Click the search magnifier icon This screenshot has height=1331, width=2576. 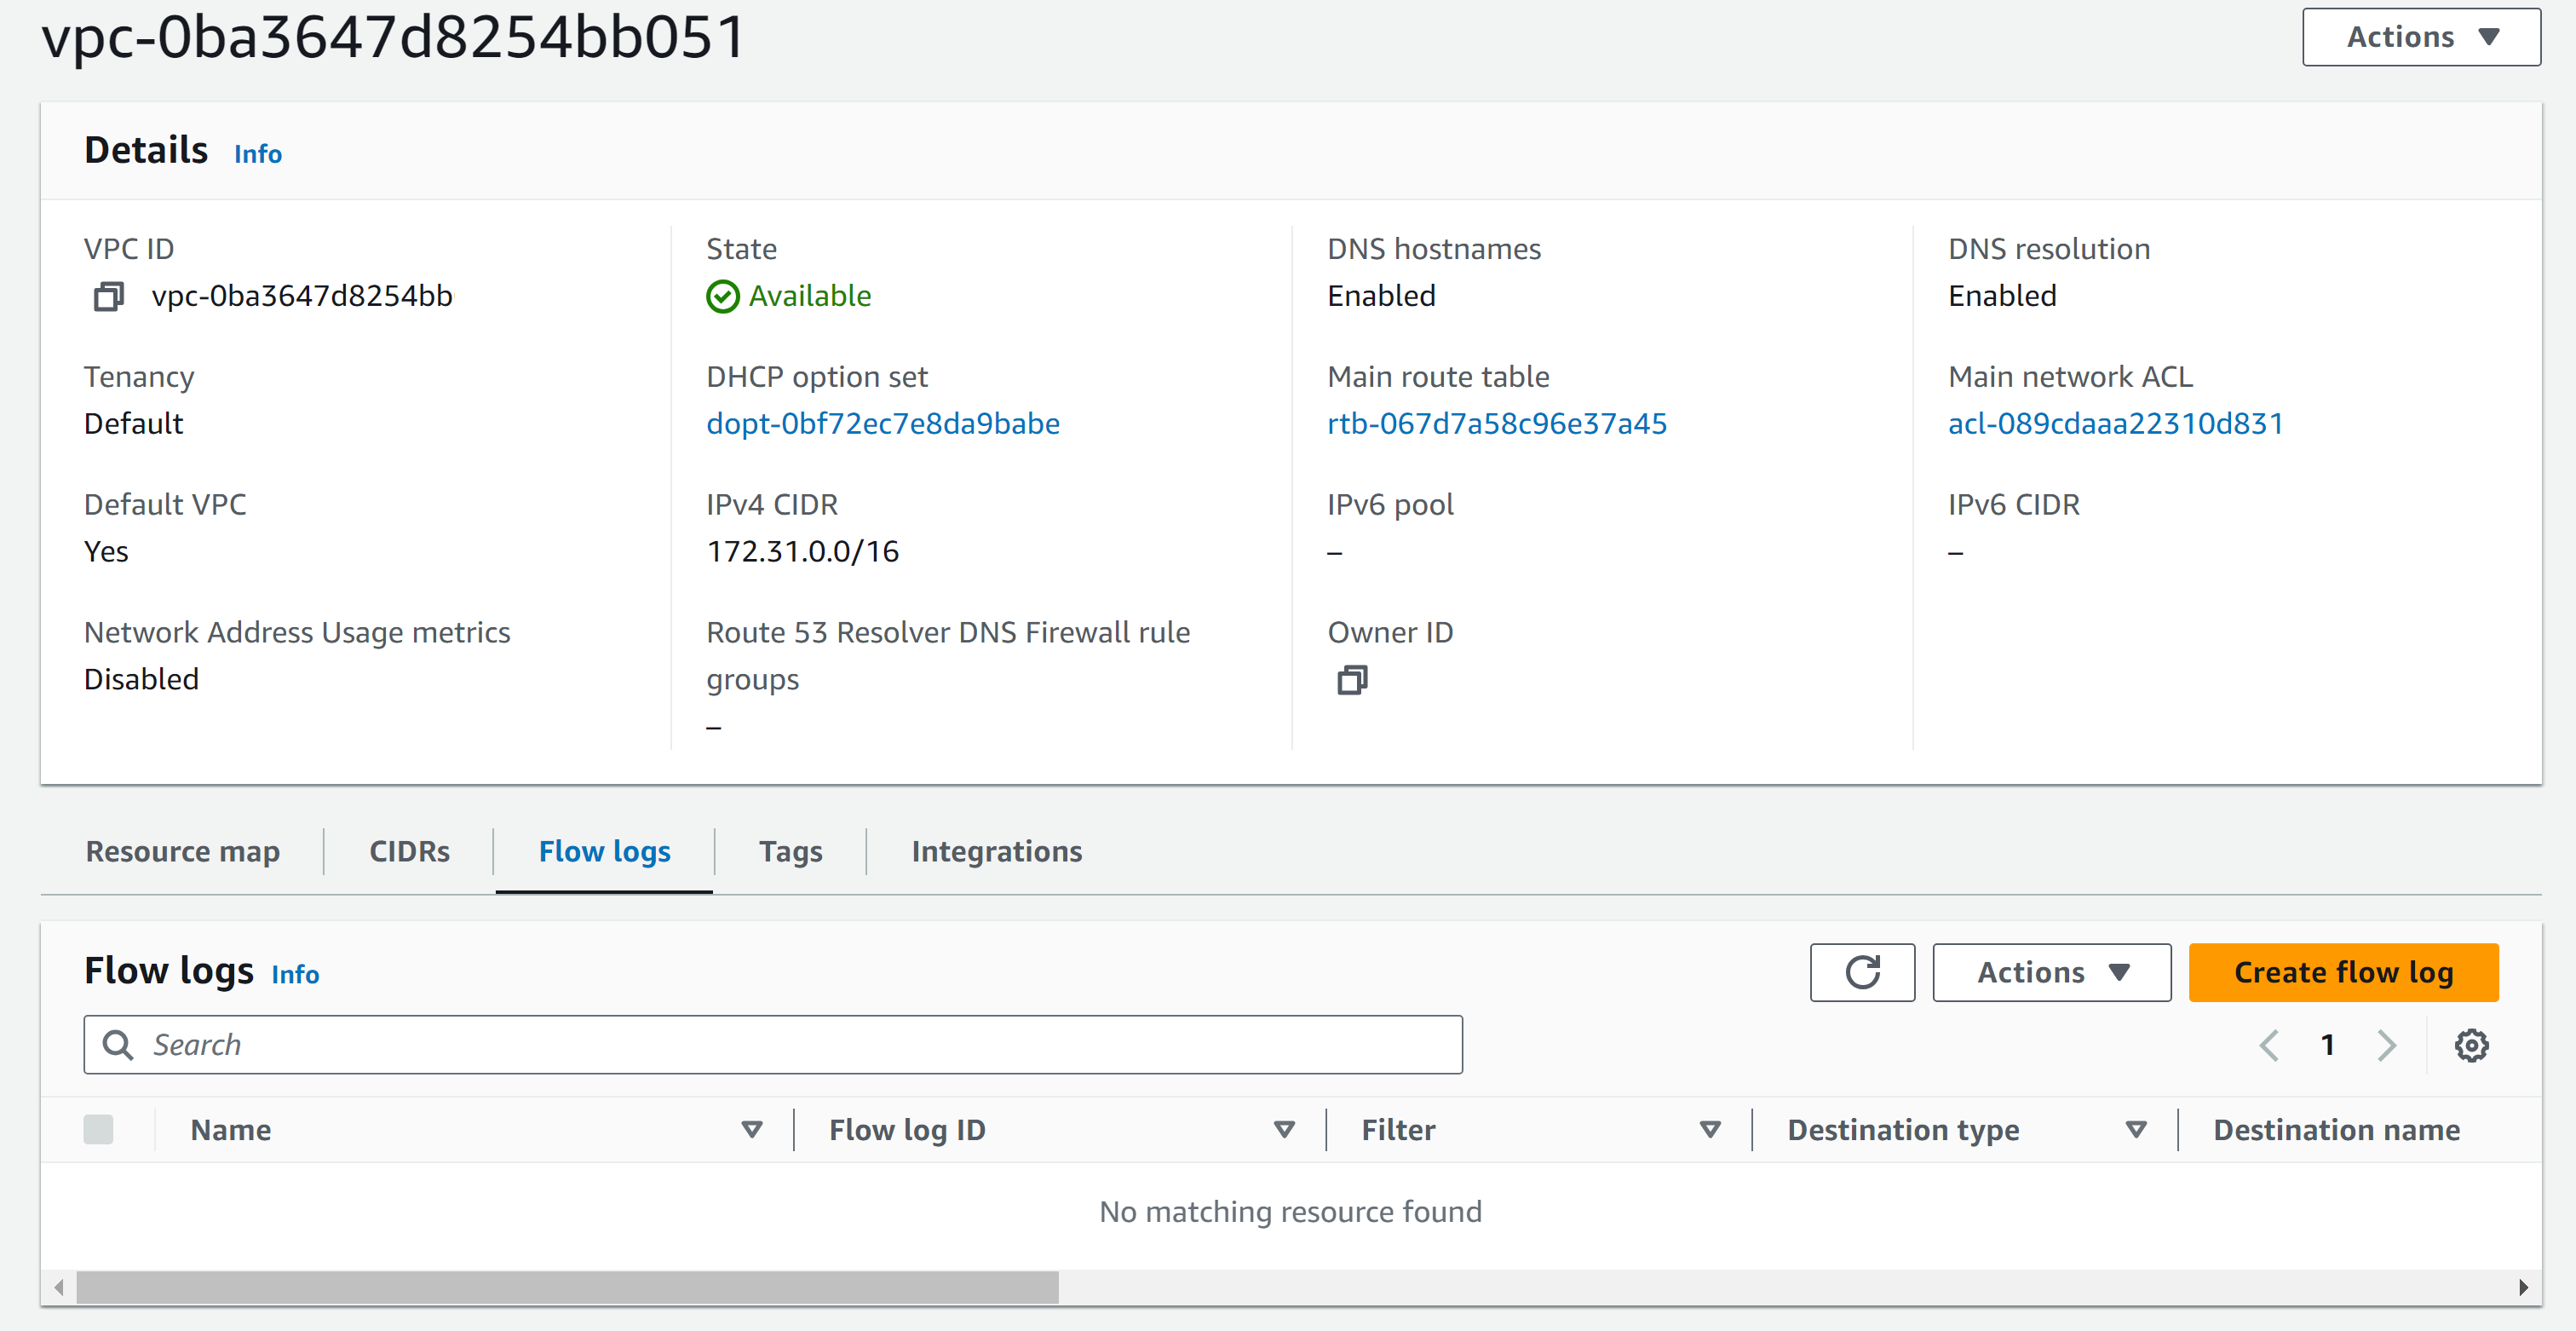(118, 1045)
